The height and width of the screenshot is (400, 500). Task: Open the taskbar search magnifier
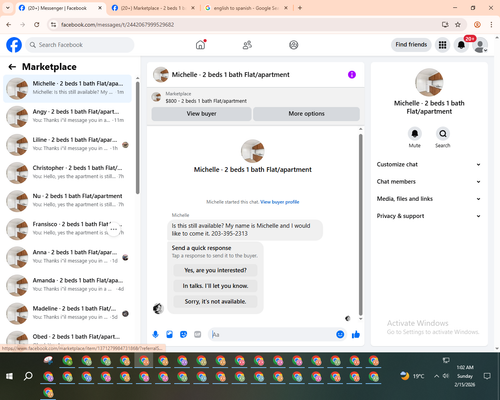tap(28, 376)
